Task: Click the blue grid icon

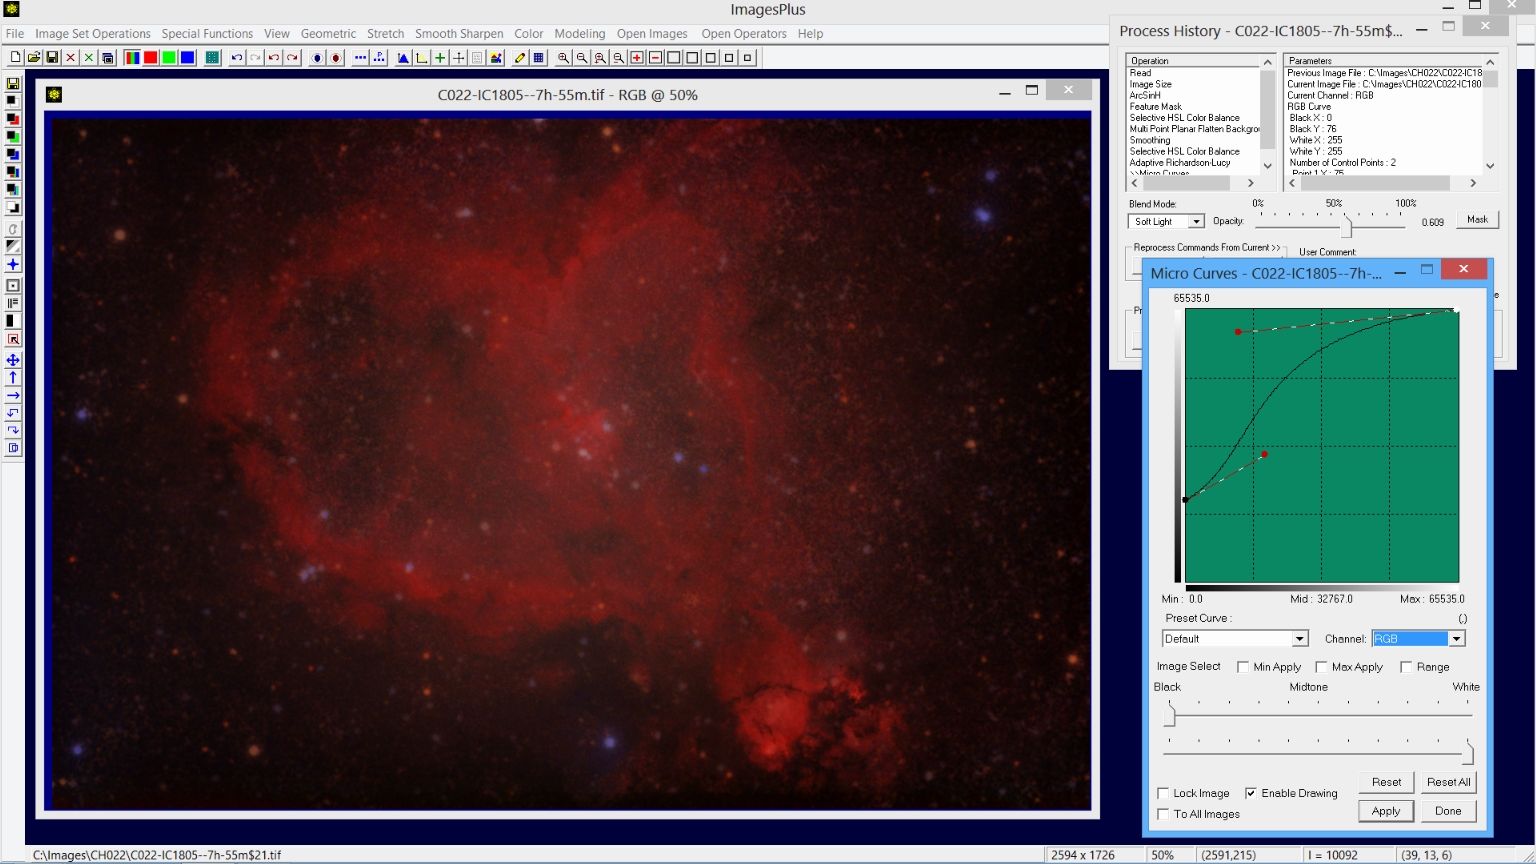Action: click(538, 58)
